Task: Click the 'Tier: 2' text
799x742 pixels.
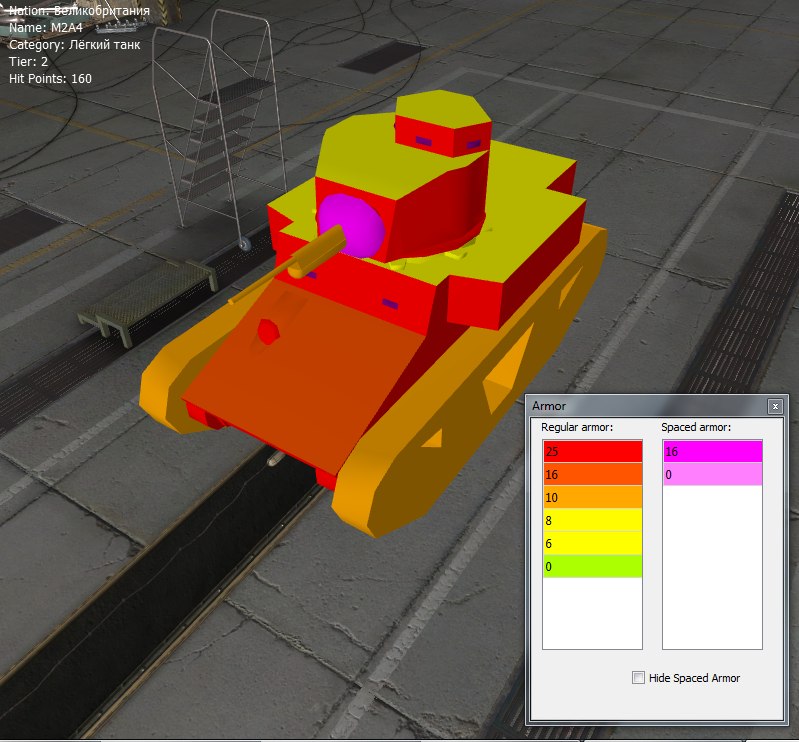Action: point(29,62)
